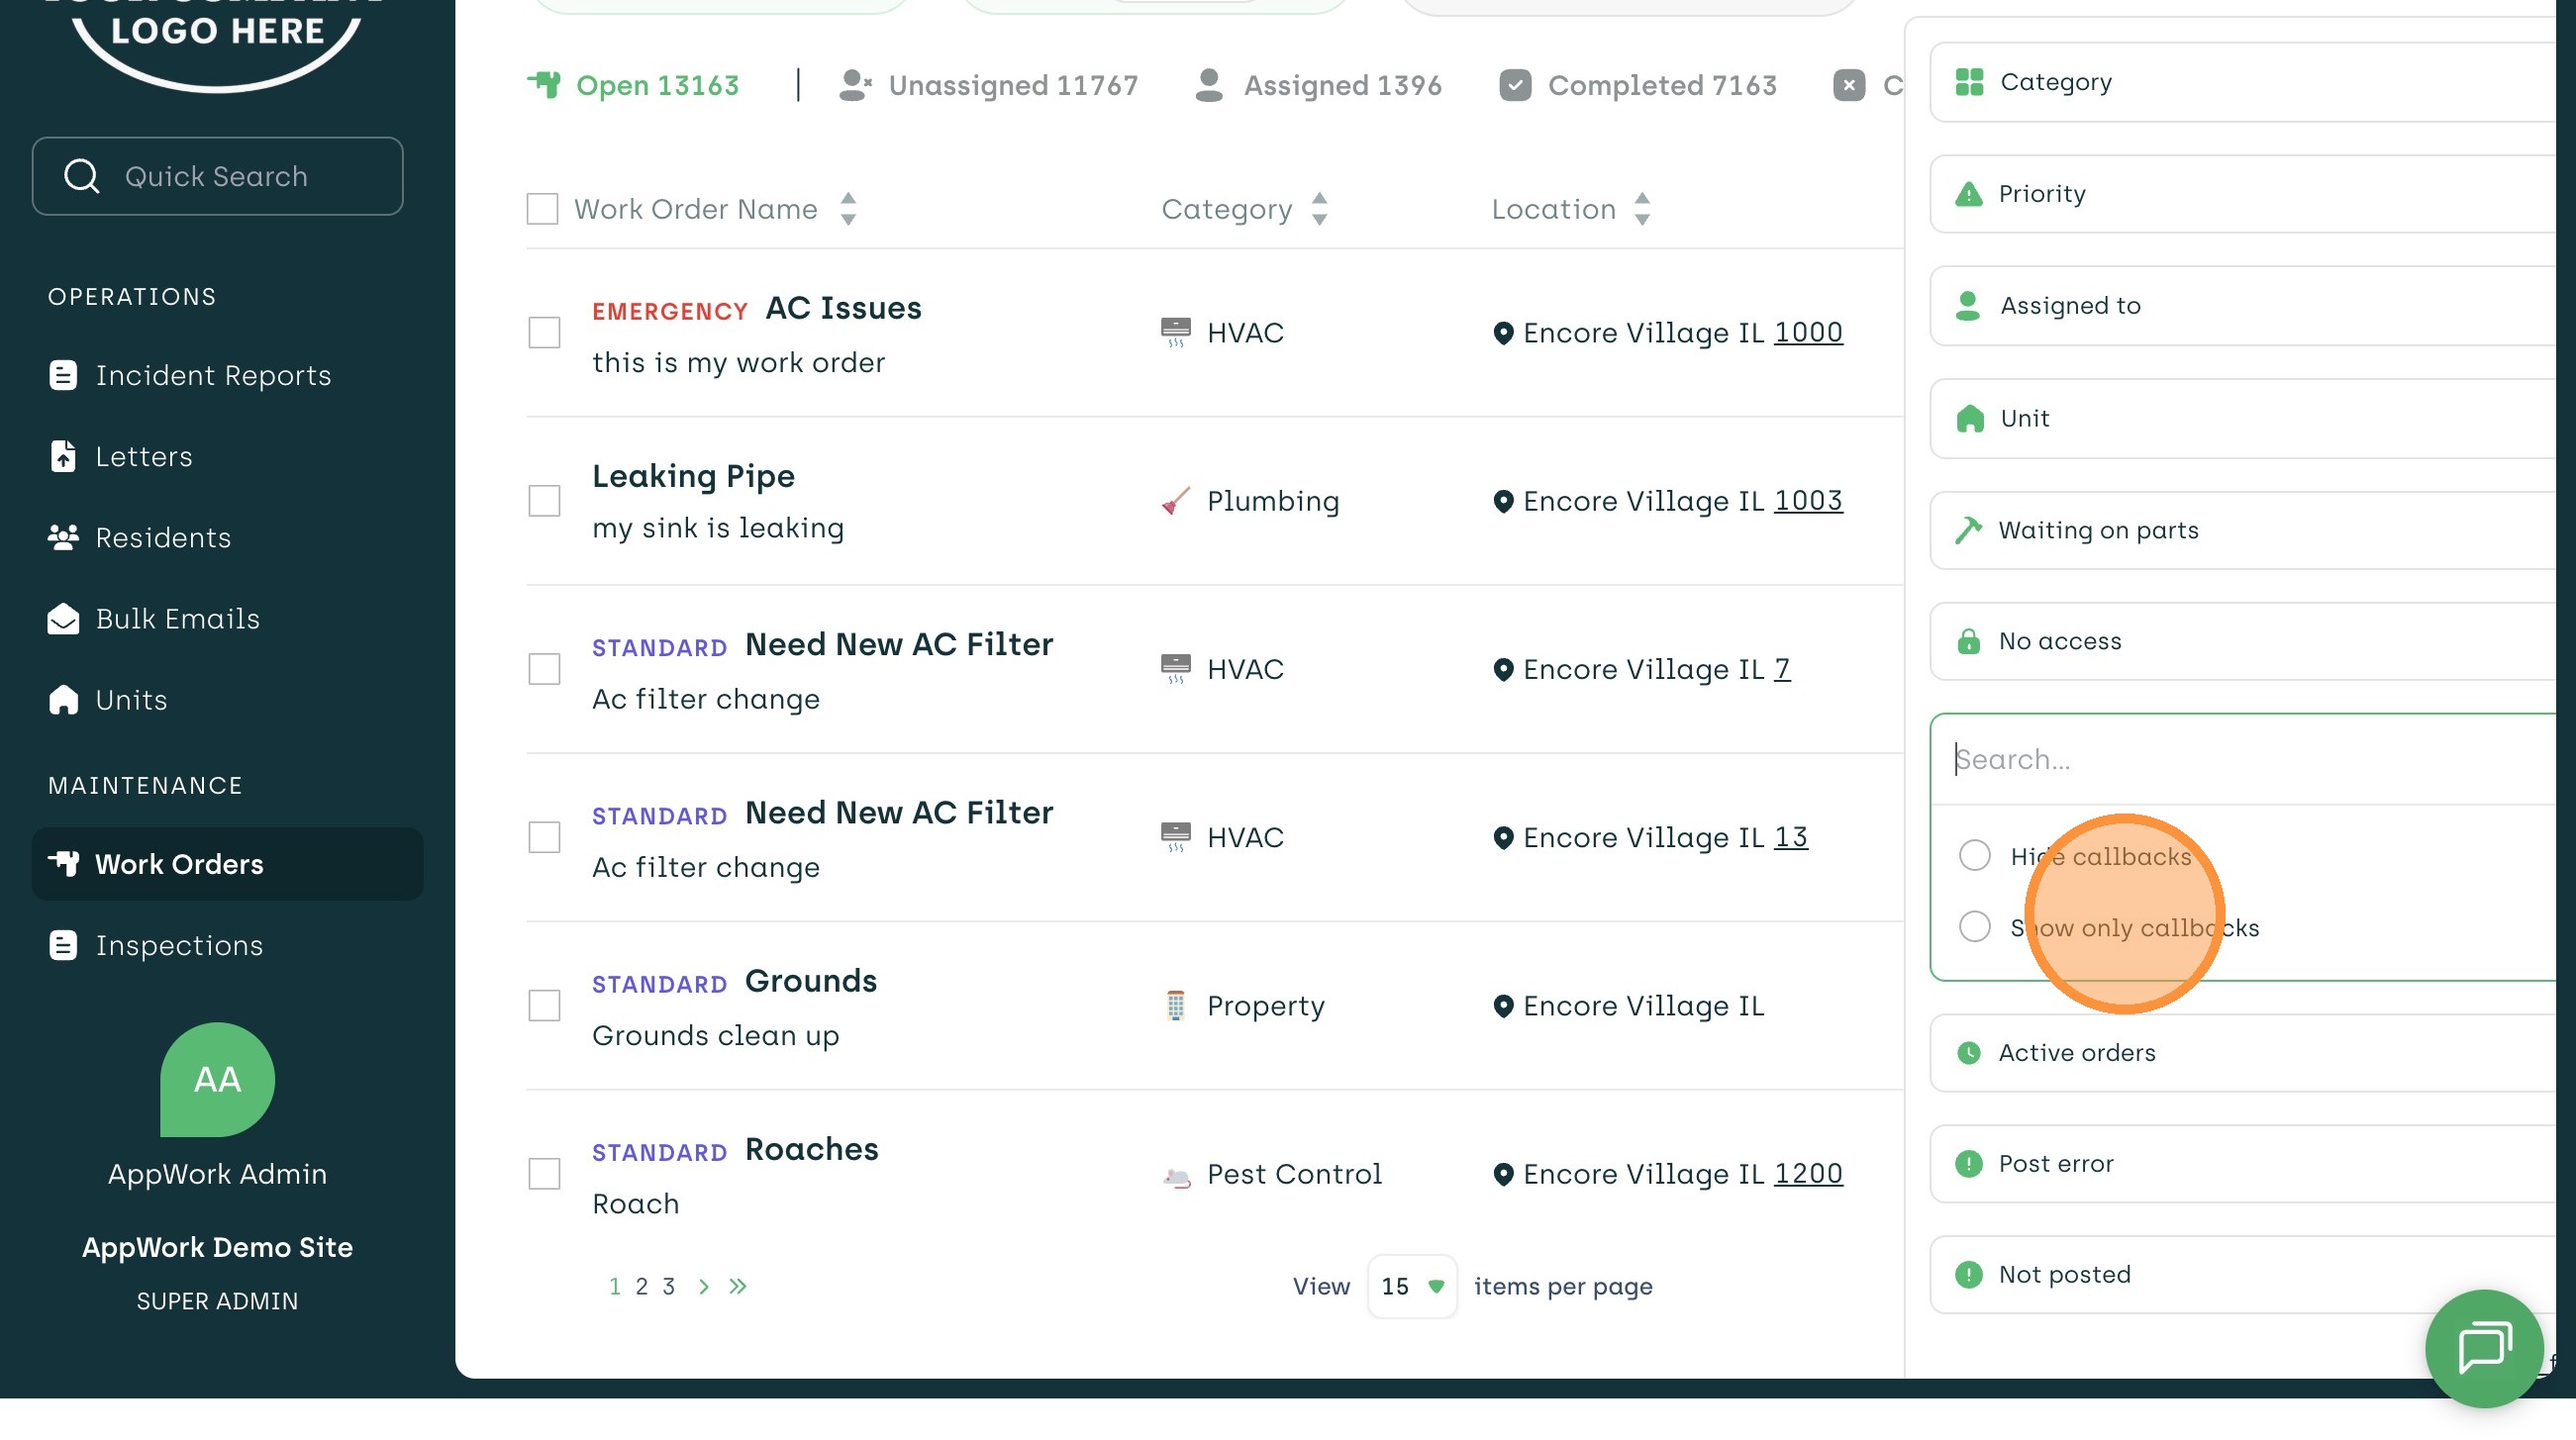Sort by the Location column arrows
Image resolution: width=2576 pixels, height=1440 pixels.
click(1642, 209)
